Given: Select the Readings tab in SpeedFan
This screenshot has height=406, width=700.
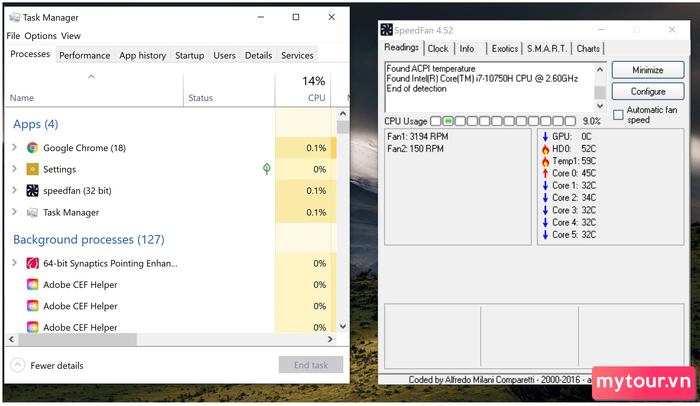Looking at the screenshot, I should point(402,47).
